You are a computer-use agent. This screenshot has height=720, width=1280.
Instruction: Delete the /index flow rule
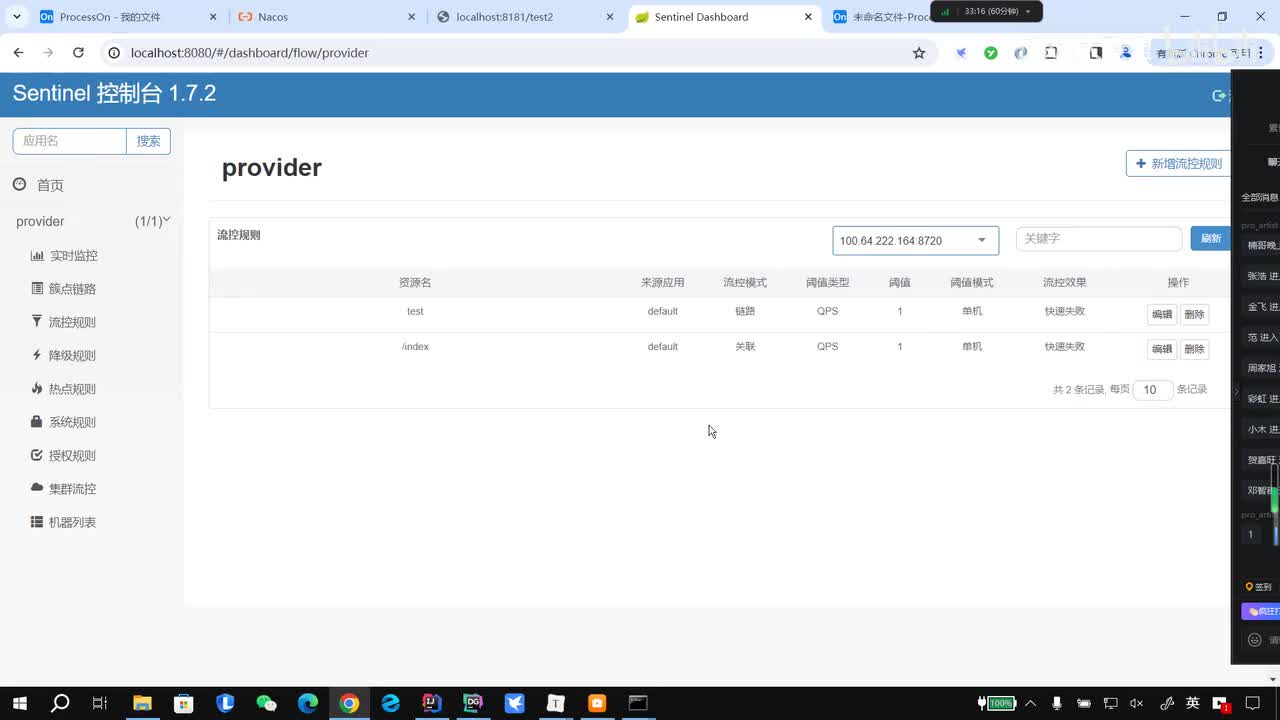click(1194, 349)
